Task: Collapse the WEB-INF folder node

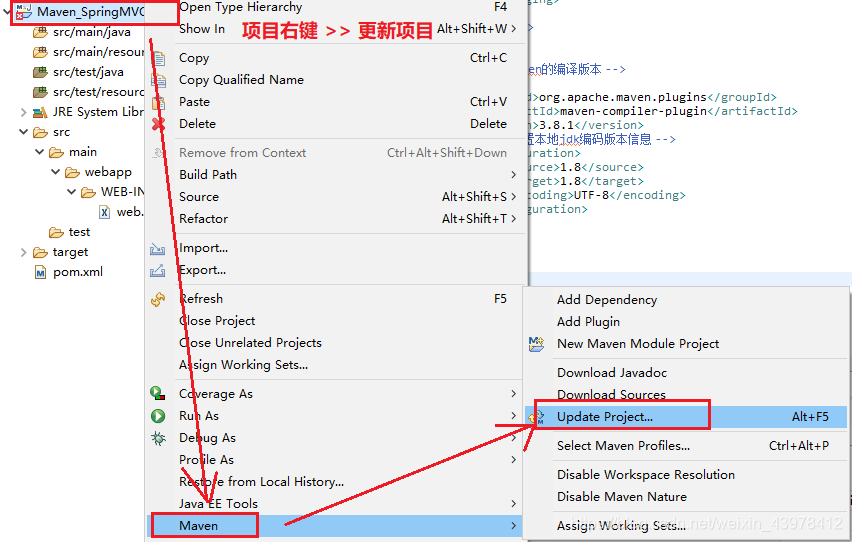Action: pos(71,192)
